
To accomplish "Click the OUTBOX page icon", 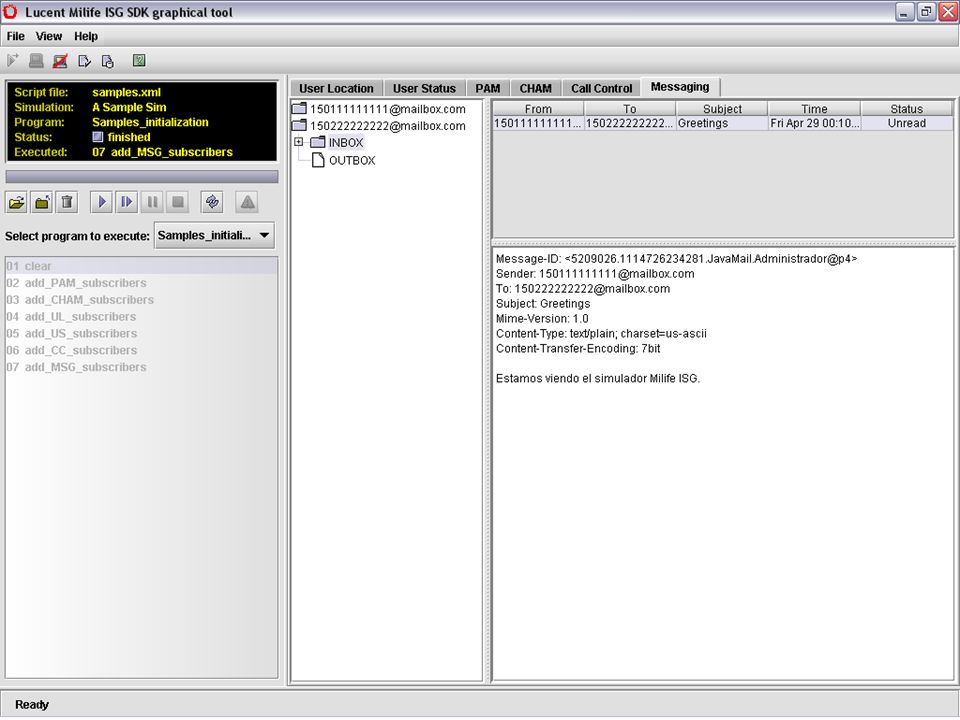I will 318,160.
